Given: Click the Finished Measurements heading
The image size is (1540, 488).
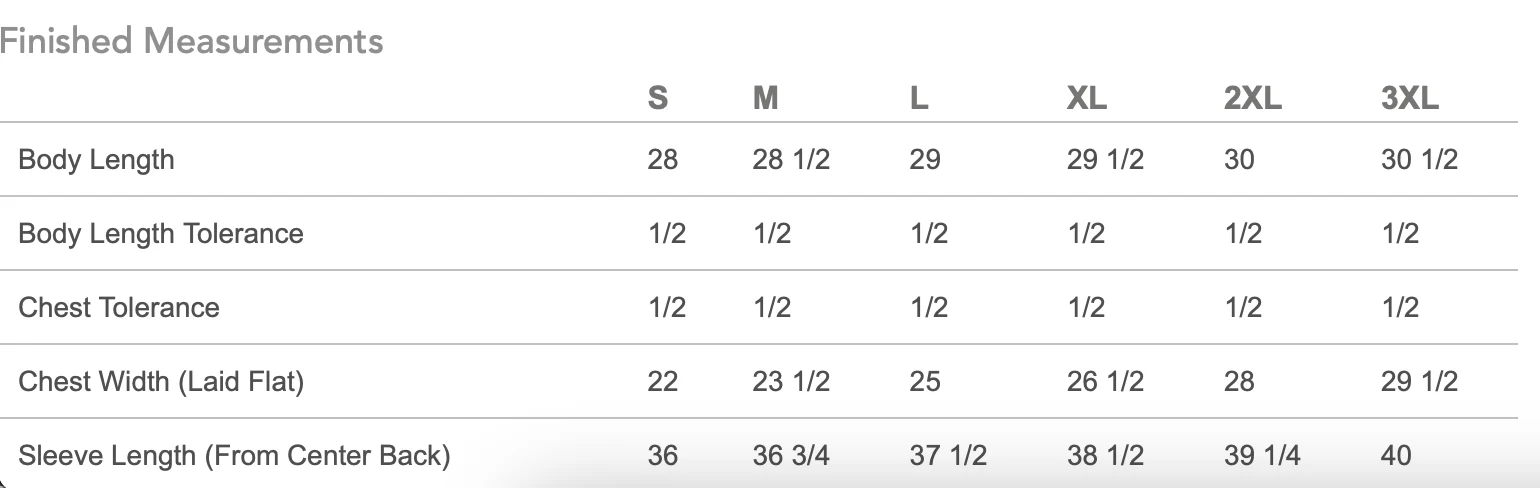Looking at the screenshot, I should [191, 41].
